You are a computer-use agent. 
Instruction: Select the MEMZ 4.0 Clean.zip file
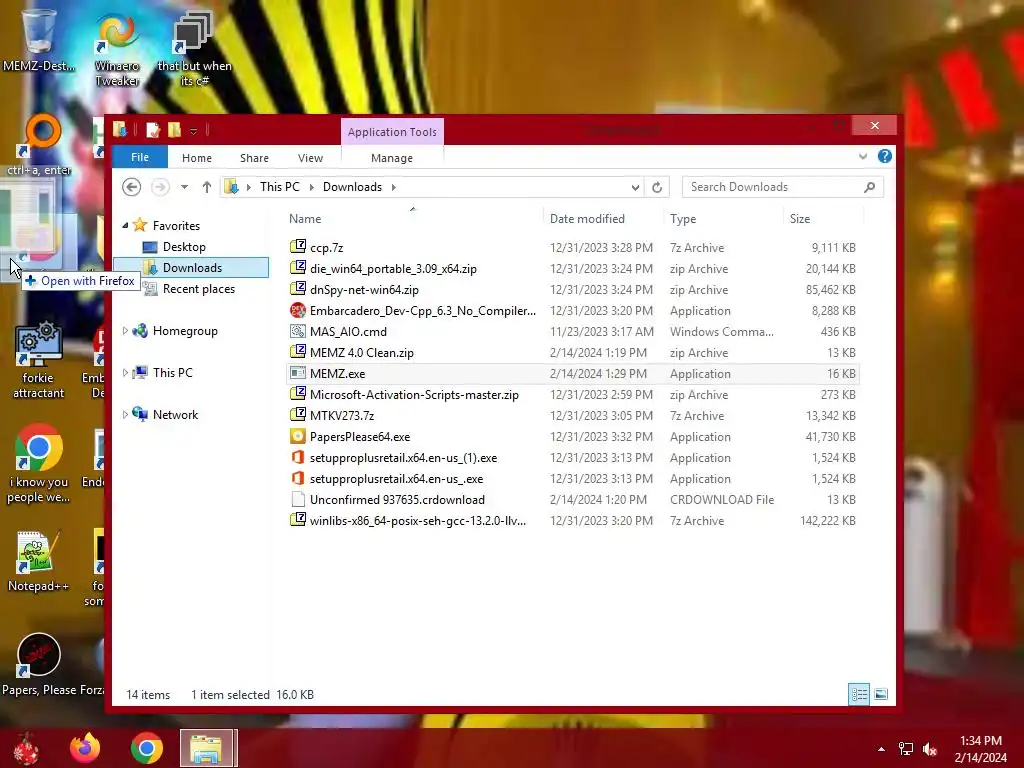(573, 353)
